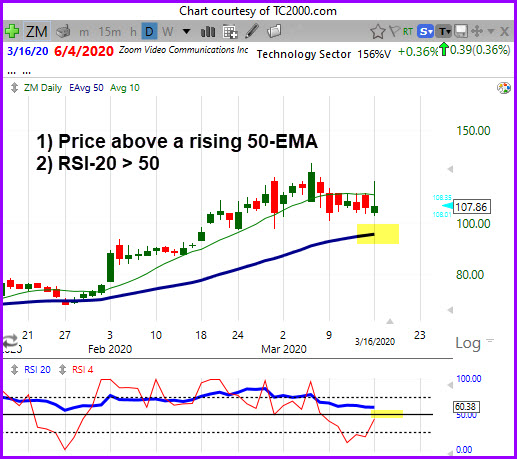Select the weekly 'W' timeframe
This screenshot has height=459, width=517.
(x=168, y=32)
